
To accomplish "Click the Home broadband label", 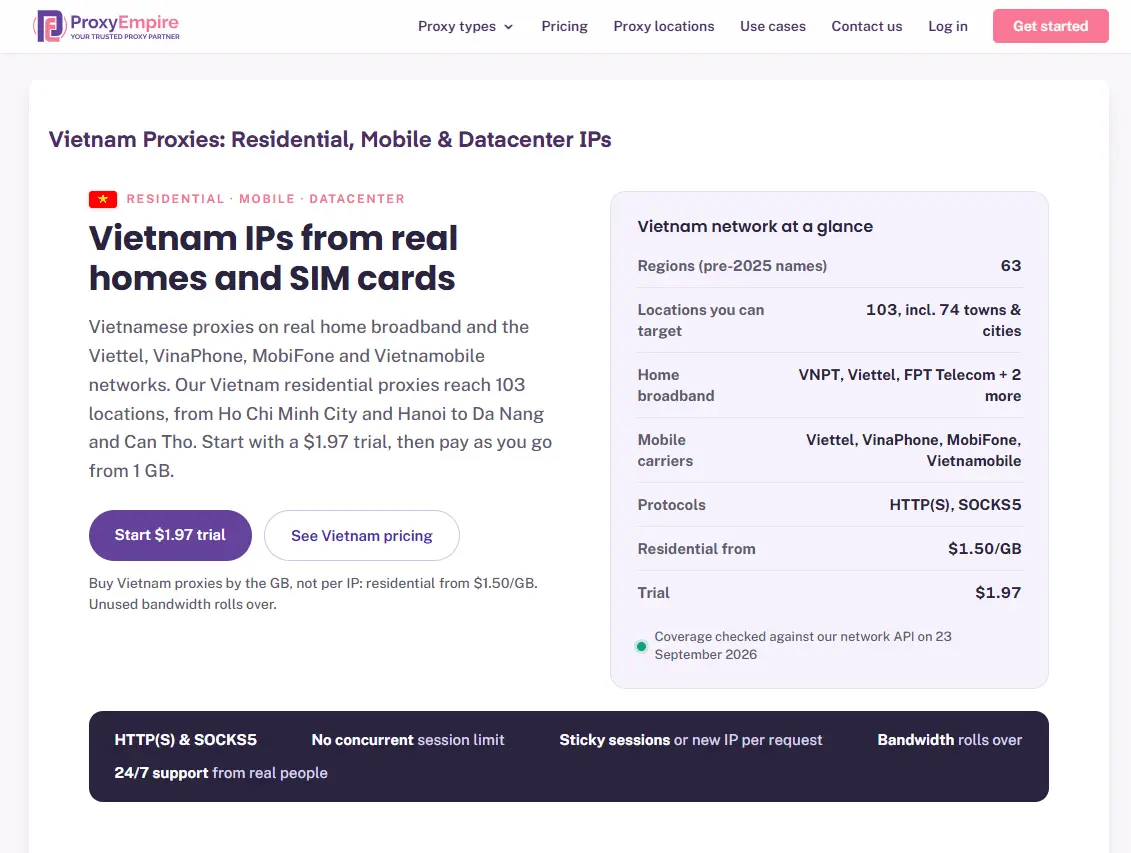I will coord(676,385).
